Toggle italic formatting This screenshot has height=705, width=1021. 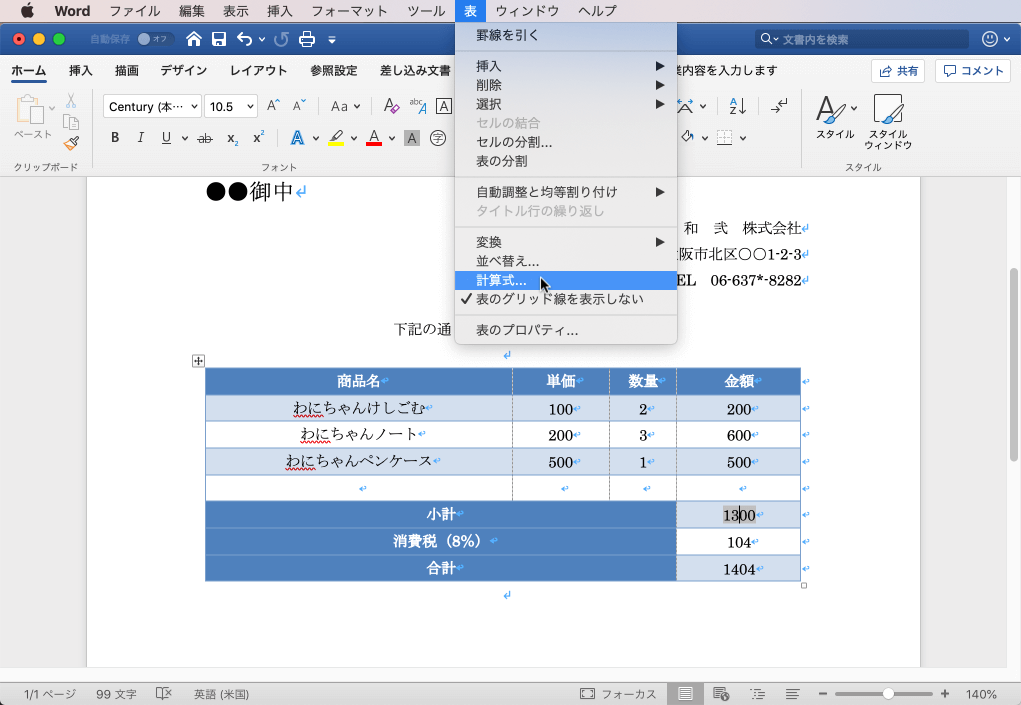point(141,137)
